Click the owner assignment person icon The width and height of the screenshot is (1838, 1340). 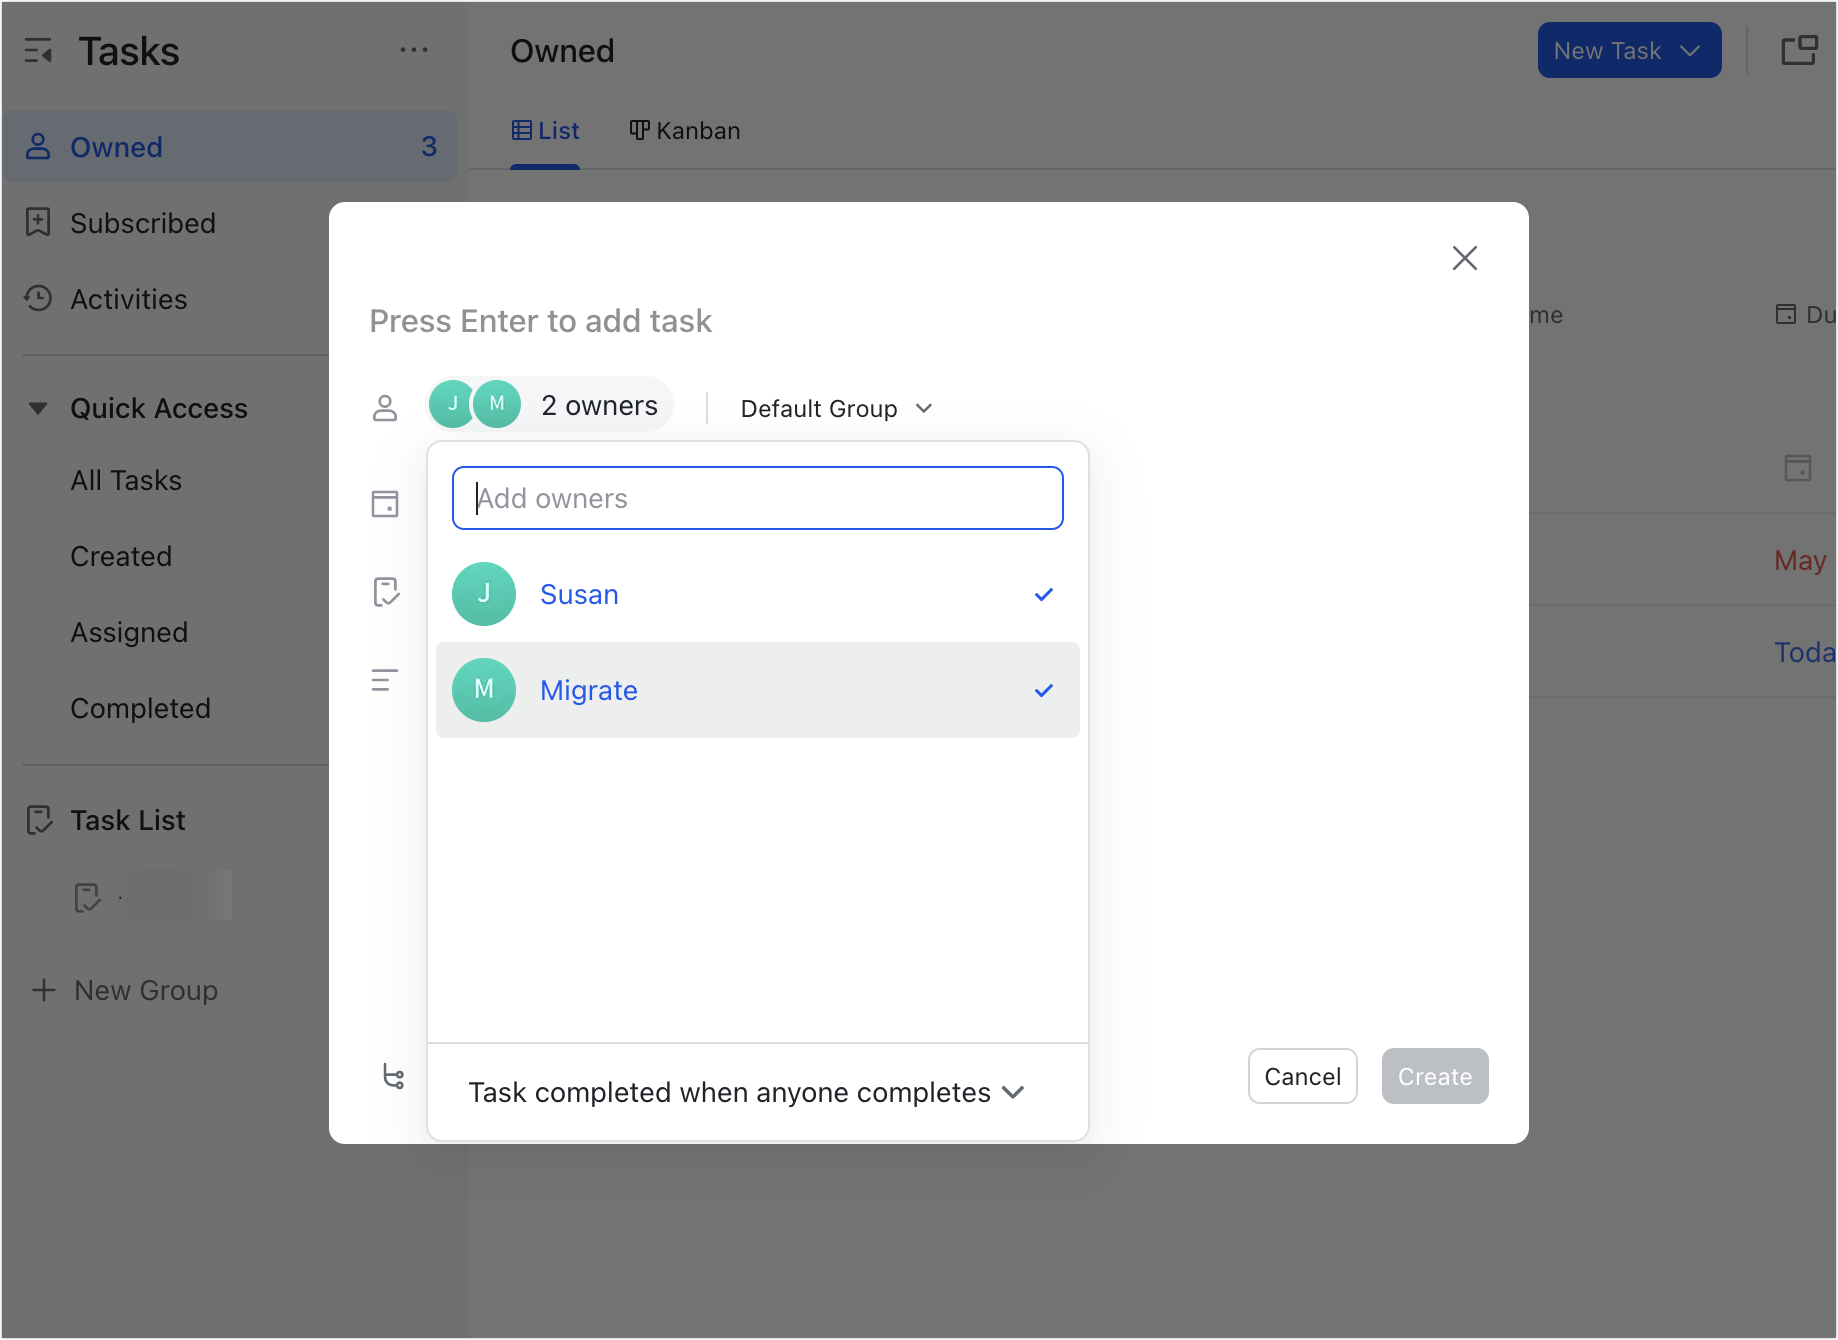tap(385, 407)
